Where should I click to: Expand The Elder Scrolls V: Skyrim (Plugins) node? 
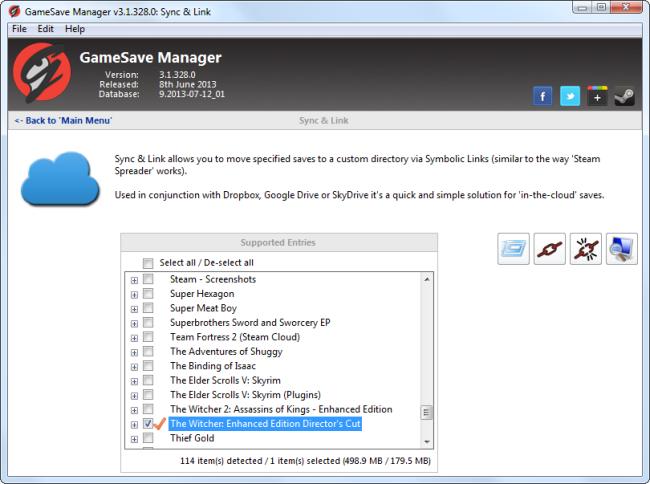pos(134,396)
